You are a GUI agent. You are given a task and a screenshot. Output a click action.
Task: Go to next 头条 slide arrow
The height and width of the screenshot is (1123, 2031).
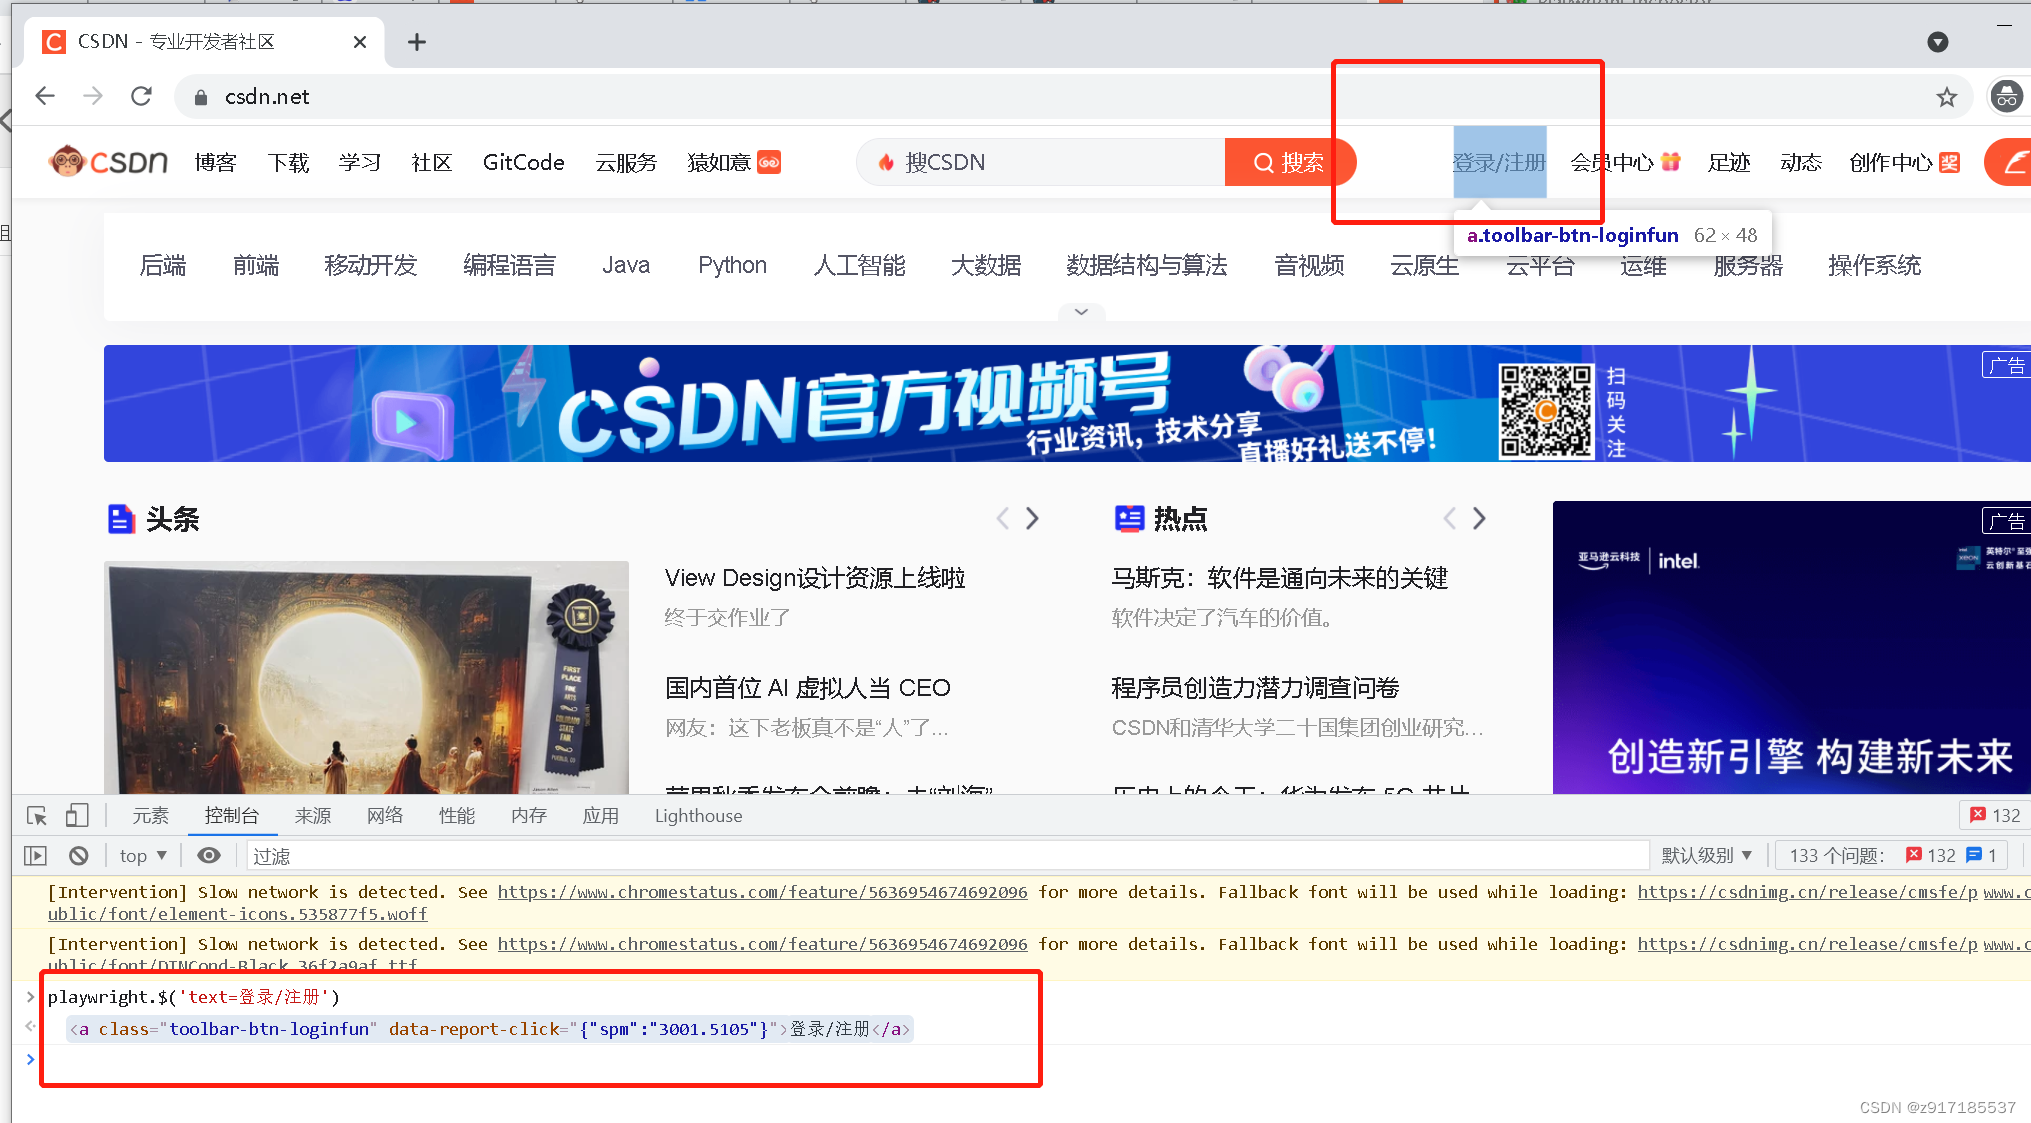tap(1033, 518)
